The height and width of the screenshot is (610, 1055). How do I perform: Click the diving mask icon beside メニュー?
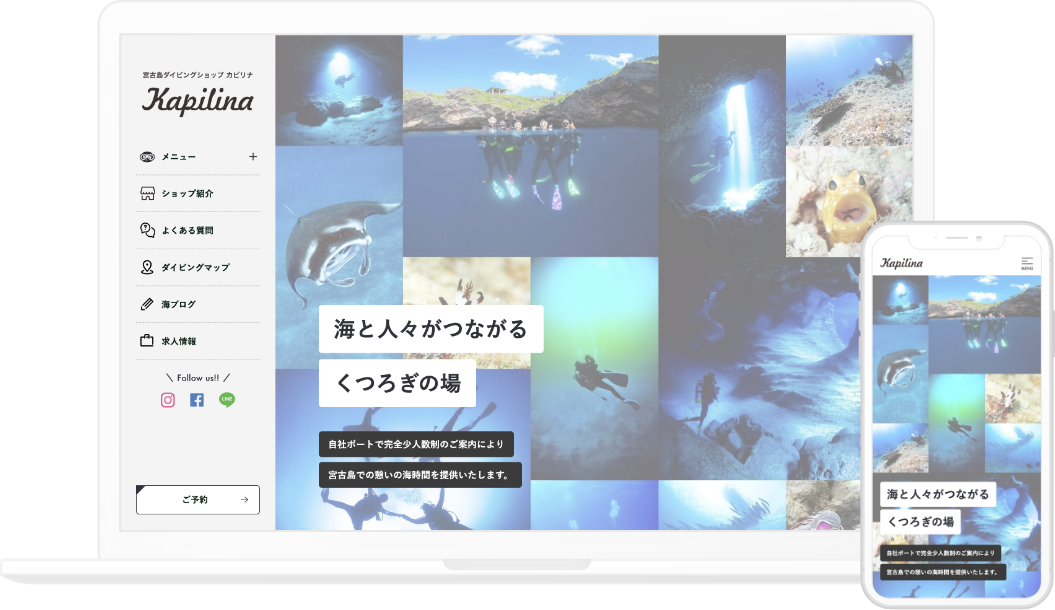[x=147, y=157]
